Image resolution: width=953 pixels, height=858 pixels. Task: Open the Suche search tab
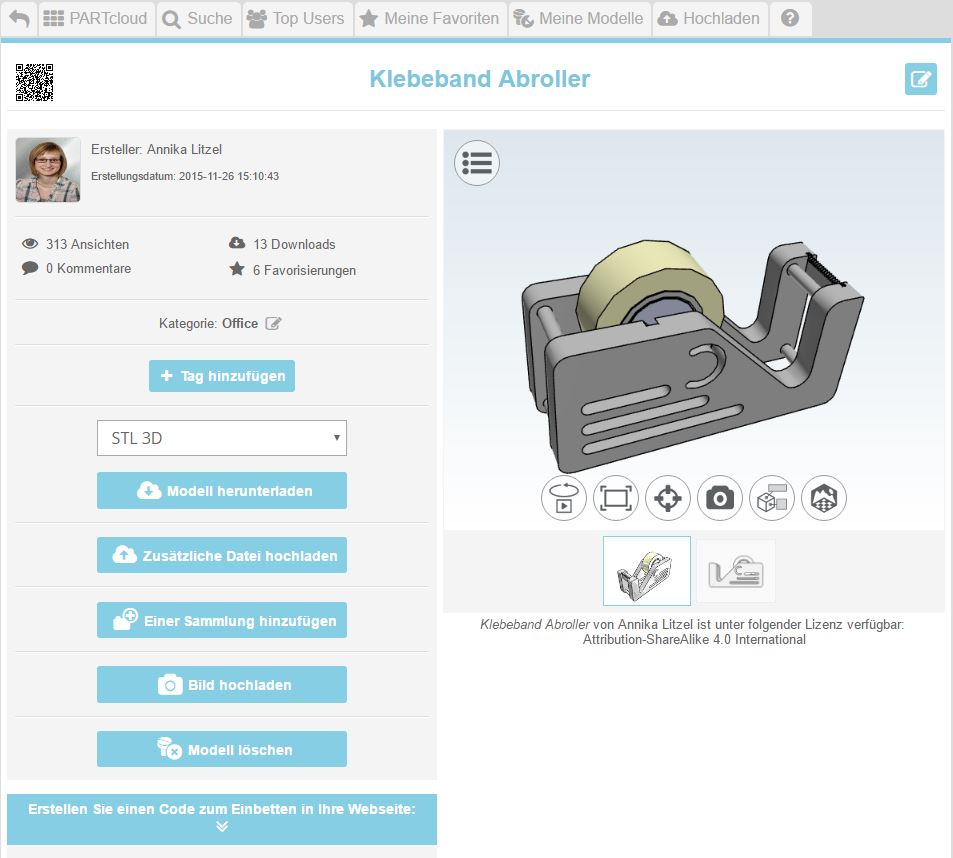coord(198,19)
